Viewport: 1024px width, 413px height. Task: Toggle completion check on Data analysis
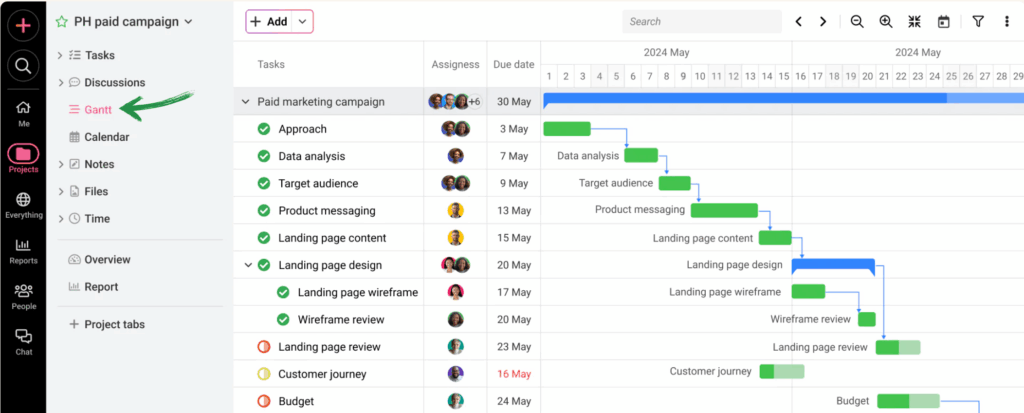(264, 156)
